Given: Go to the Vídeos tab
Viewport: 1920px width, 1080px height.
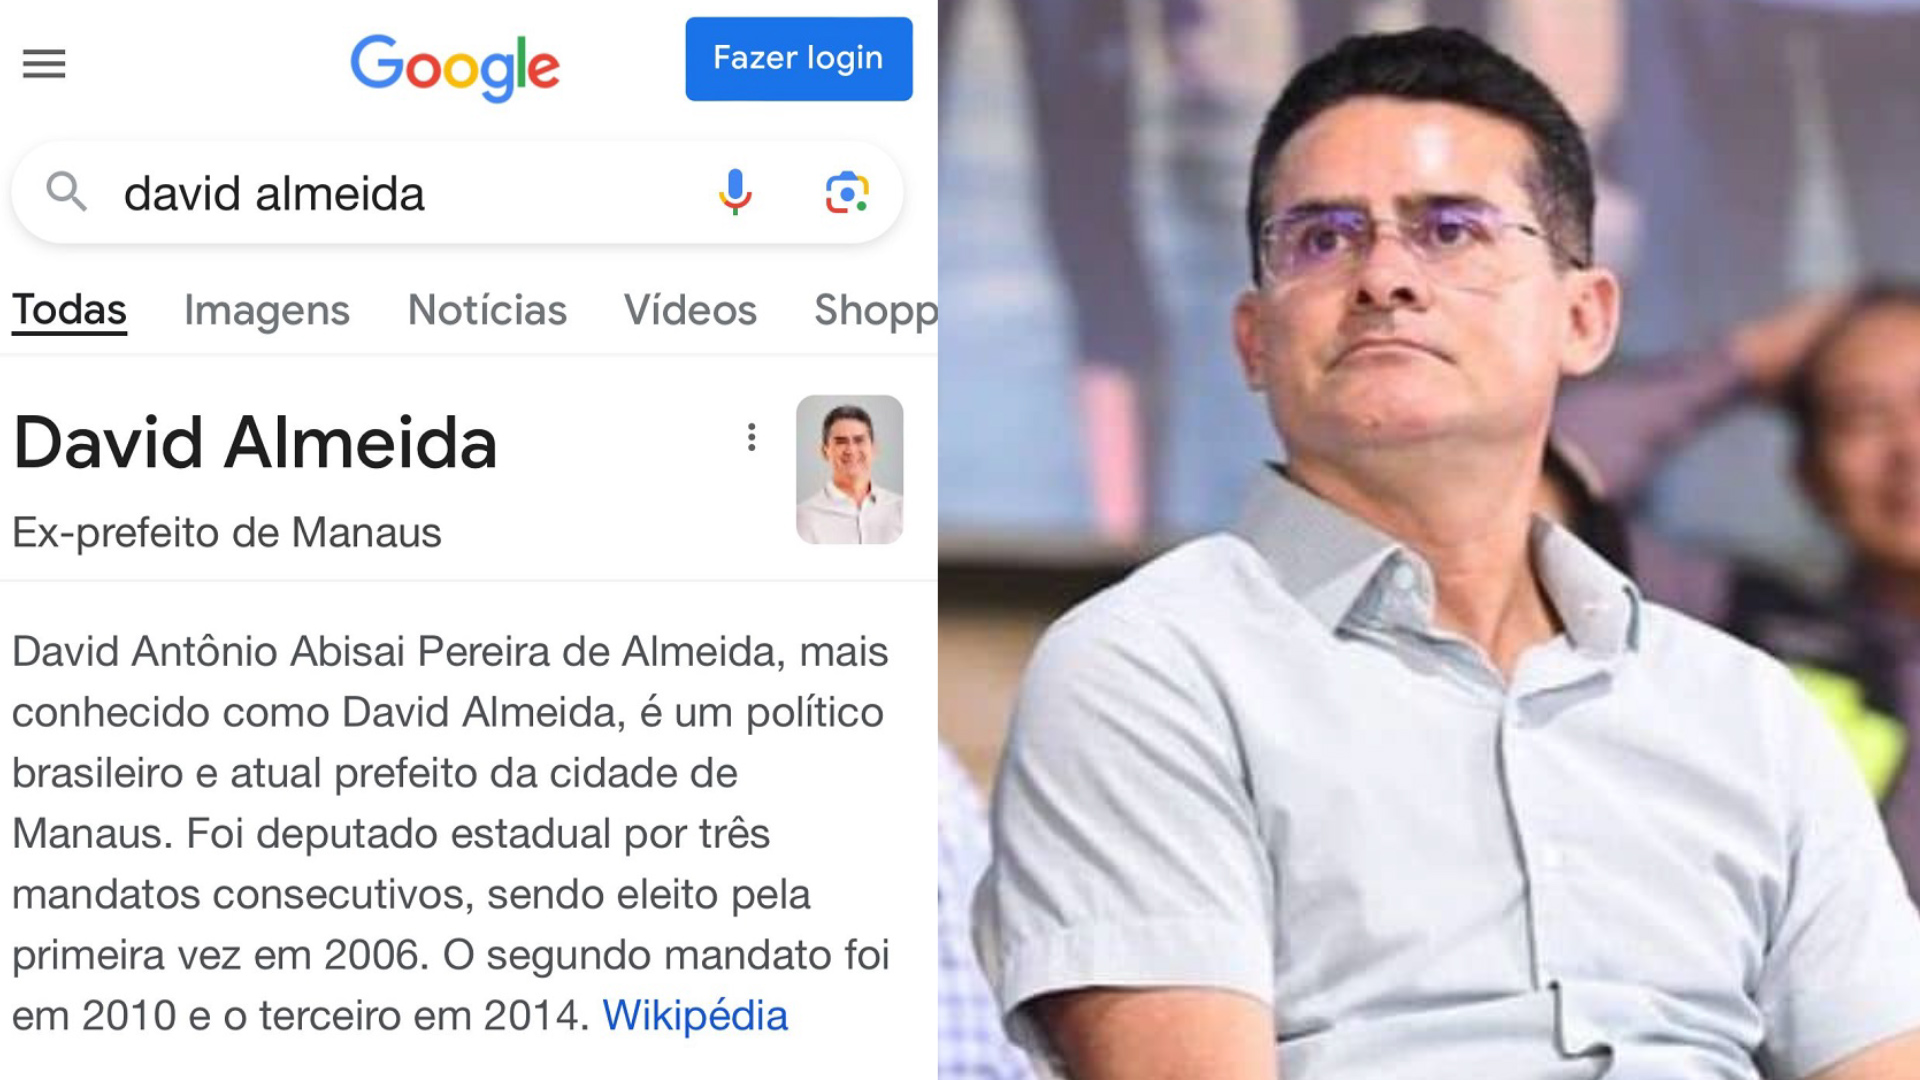Looking at the screenshot, I should 690,311.
